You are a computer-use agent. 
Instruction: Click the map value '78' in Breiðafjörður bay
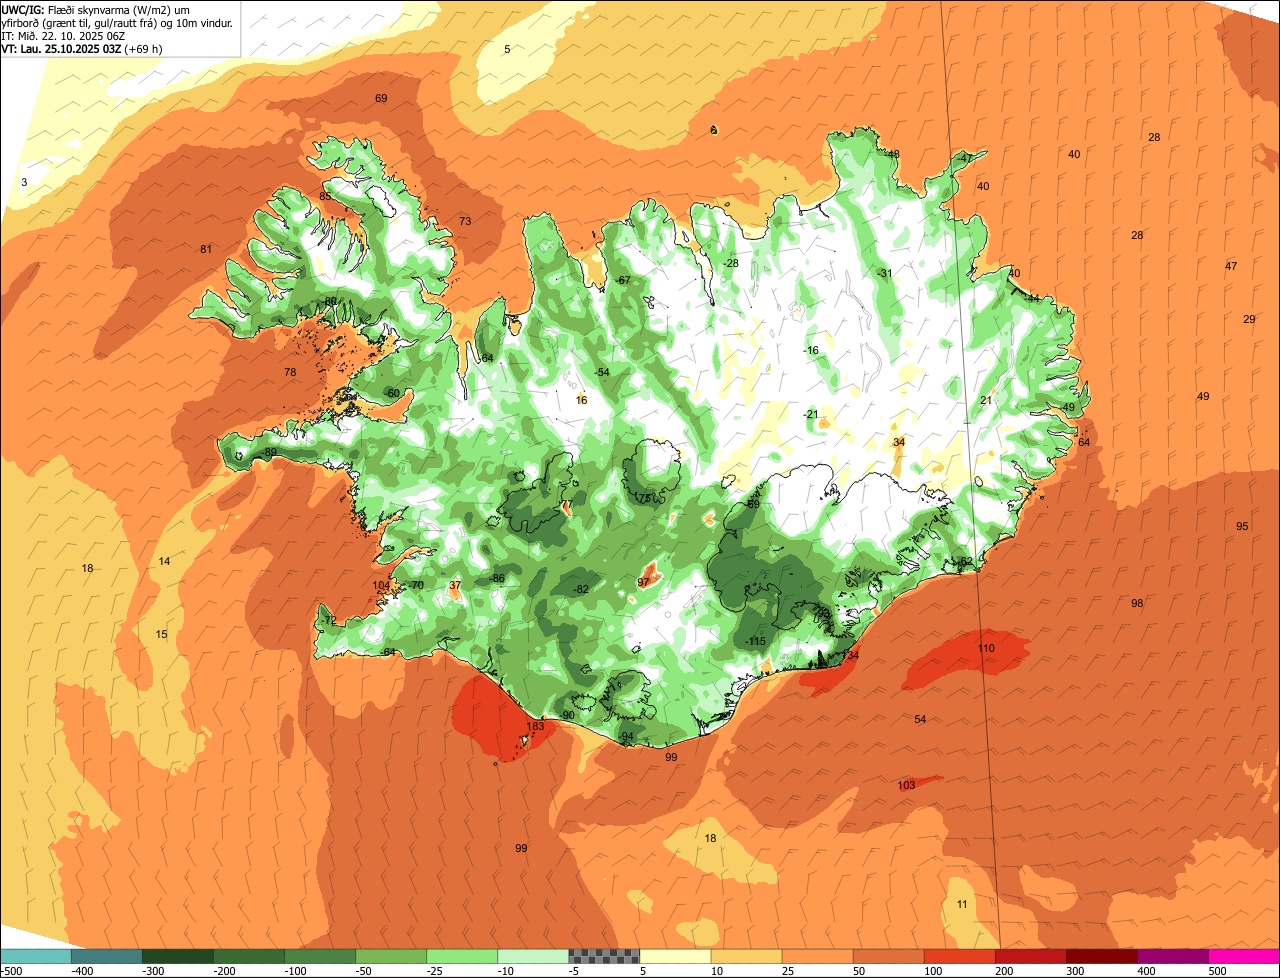290,372
